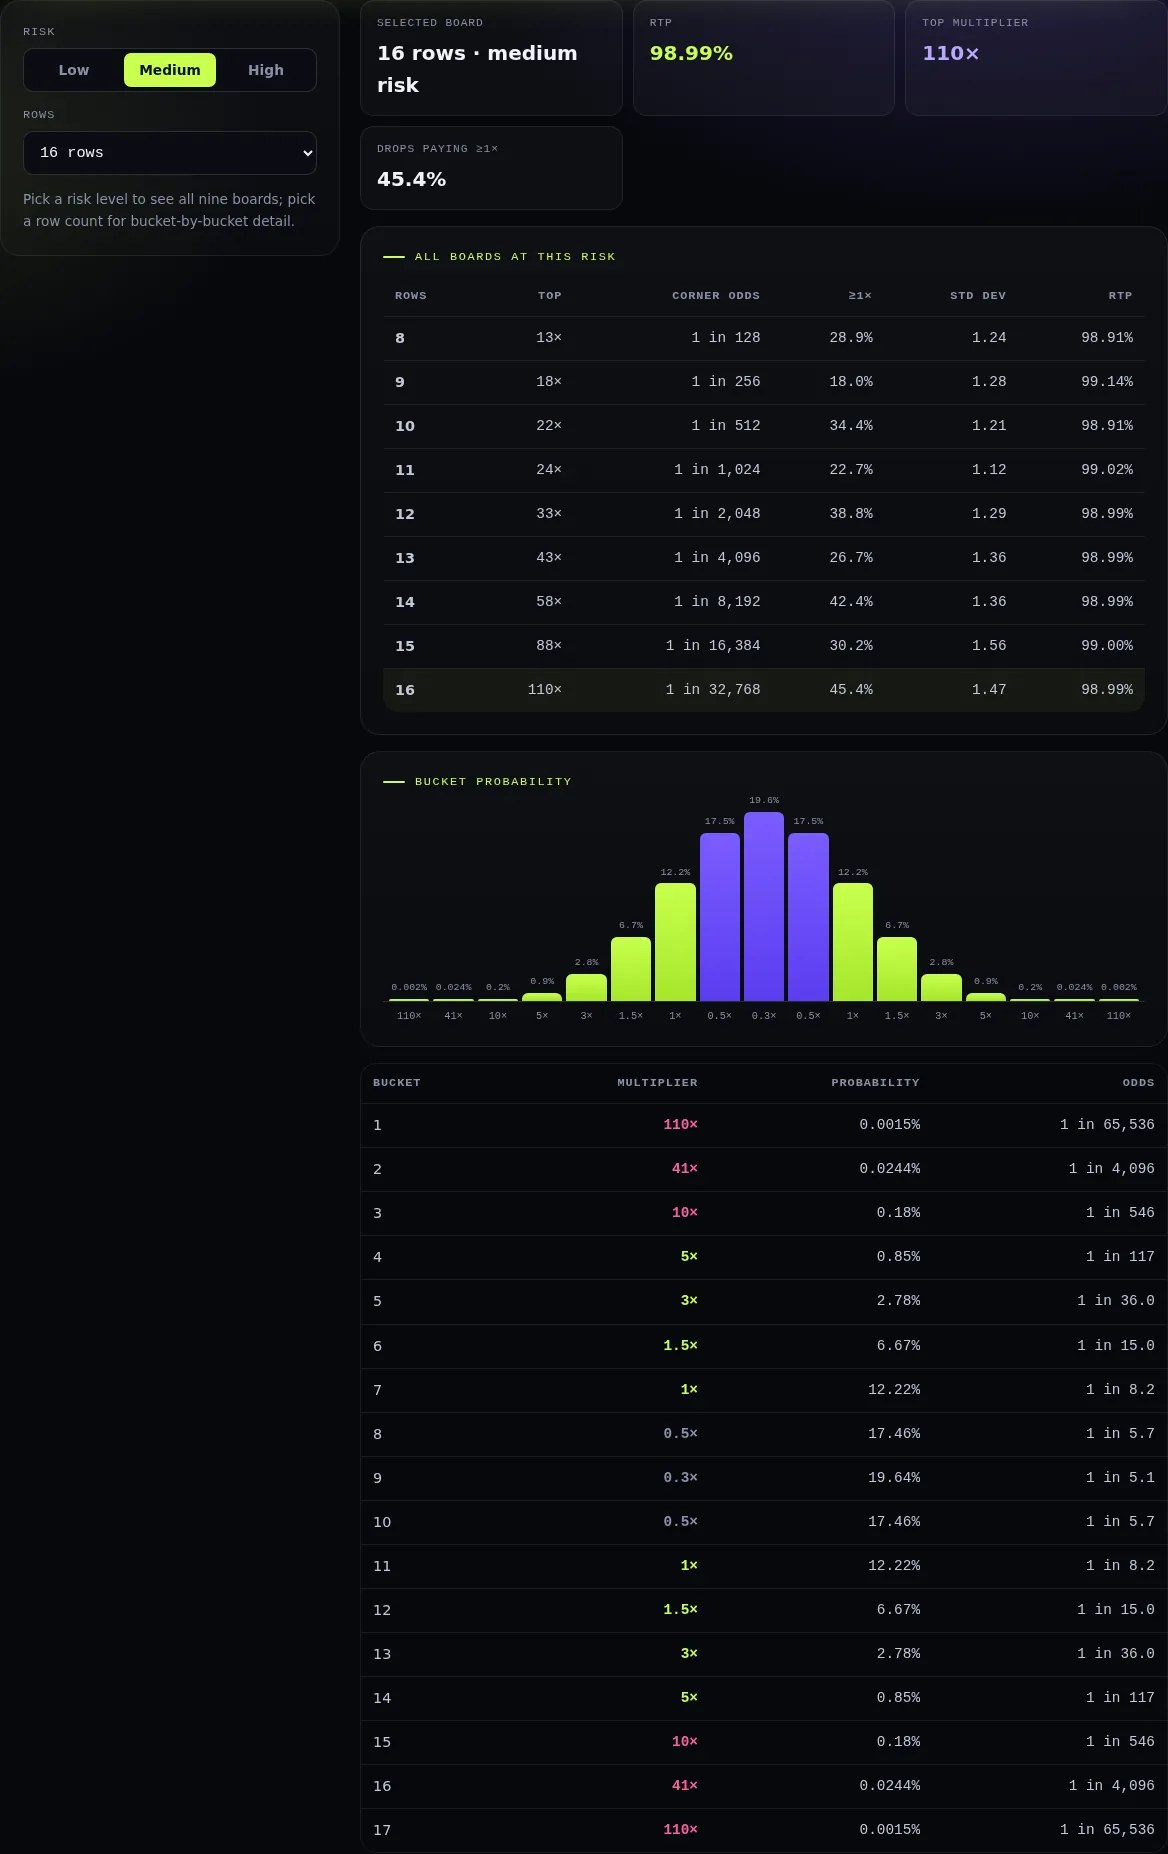Click bucket 2 row's 41× multiplier
The image size is (1168, 1854).
click(685, 1169)
